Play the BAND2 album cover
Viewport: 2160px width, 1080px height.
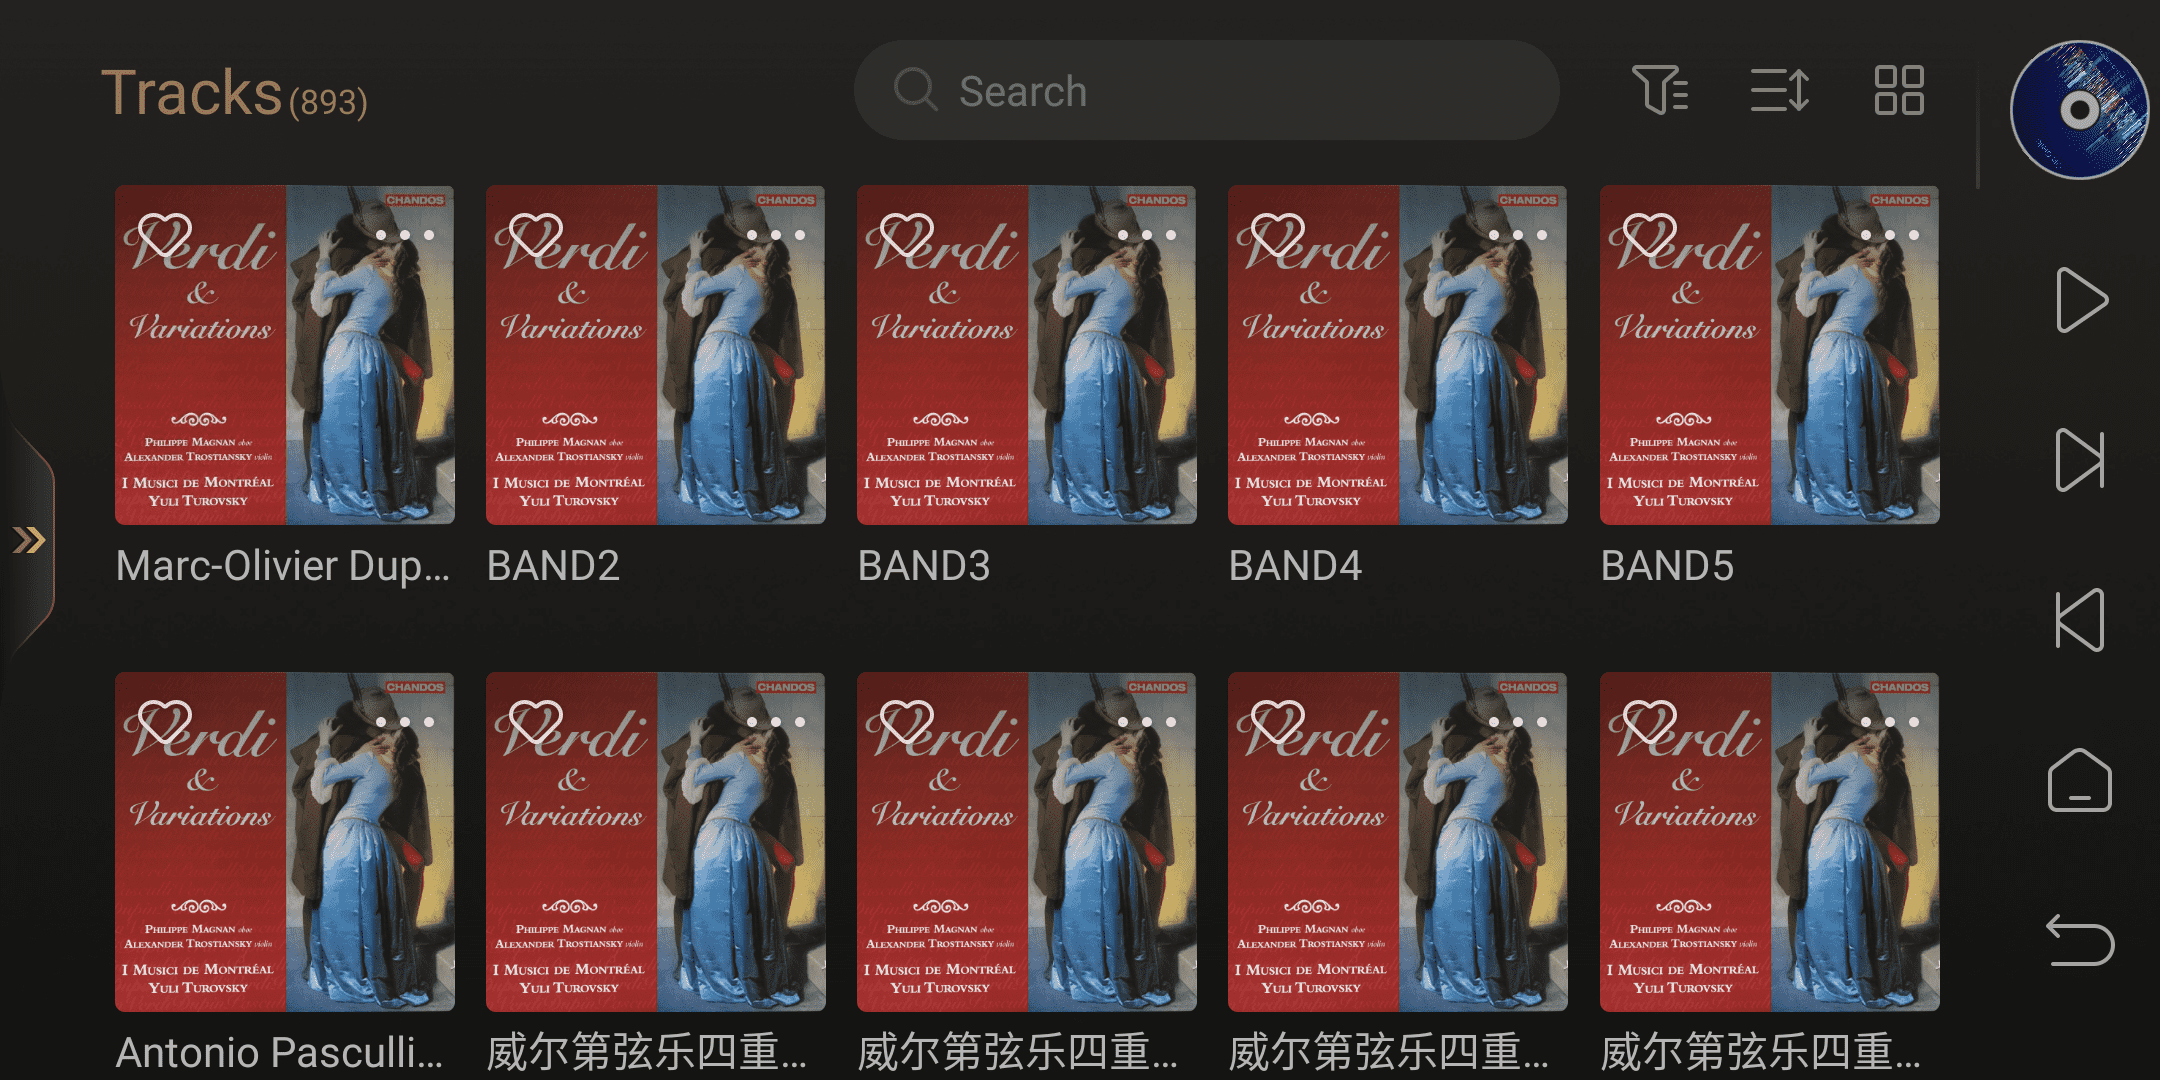click(656, 355)
